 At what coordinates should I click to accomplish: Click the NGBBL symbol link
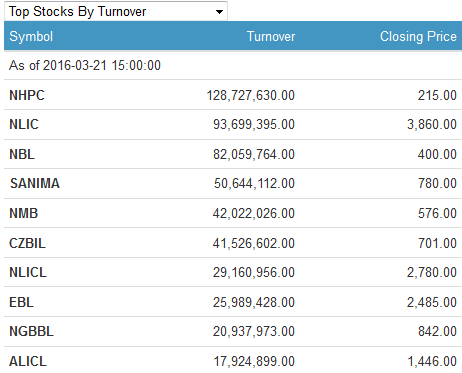point(31,331)
